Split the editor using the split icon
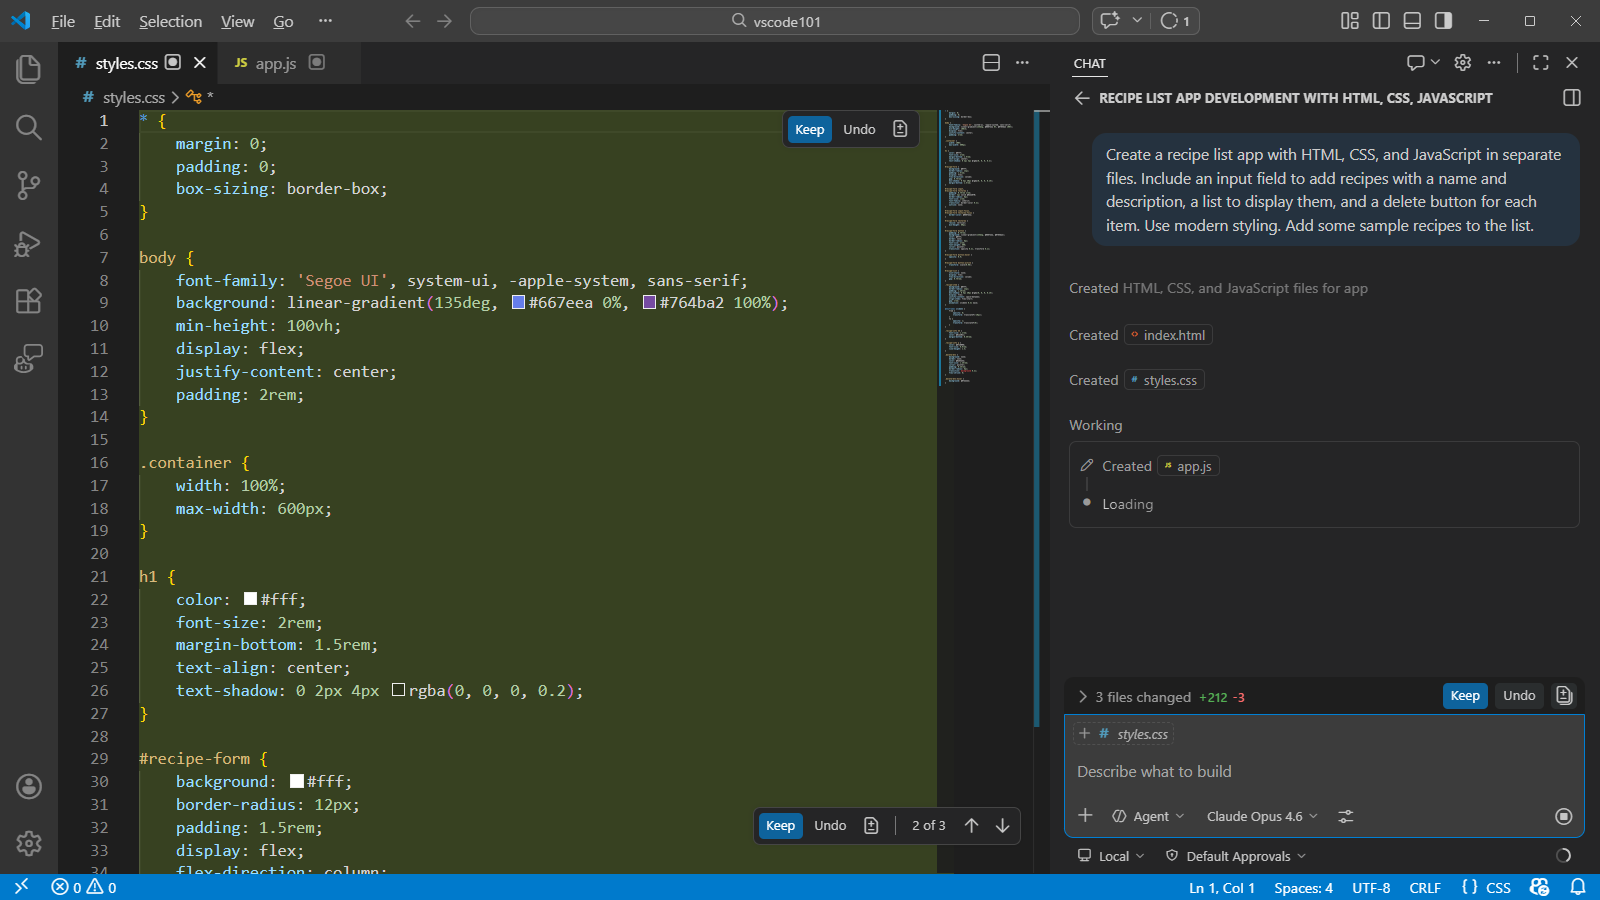Viewport: 1600px width, 900px height. (x=991, y=62)
